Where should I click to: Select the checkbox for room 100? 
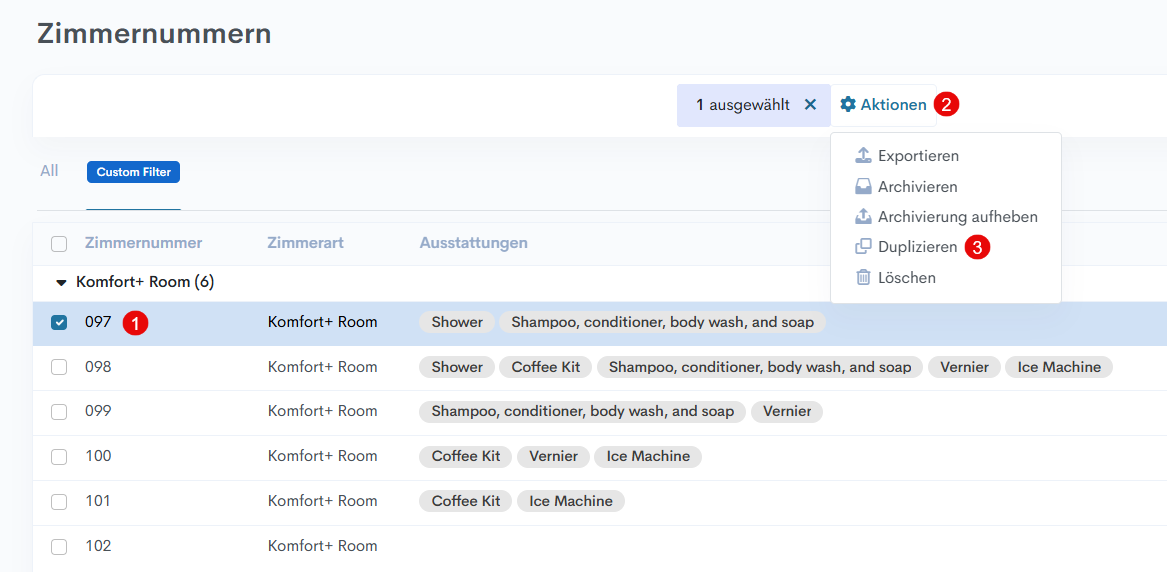point(59,457)
